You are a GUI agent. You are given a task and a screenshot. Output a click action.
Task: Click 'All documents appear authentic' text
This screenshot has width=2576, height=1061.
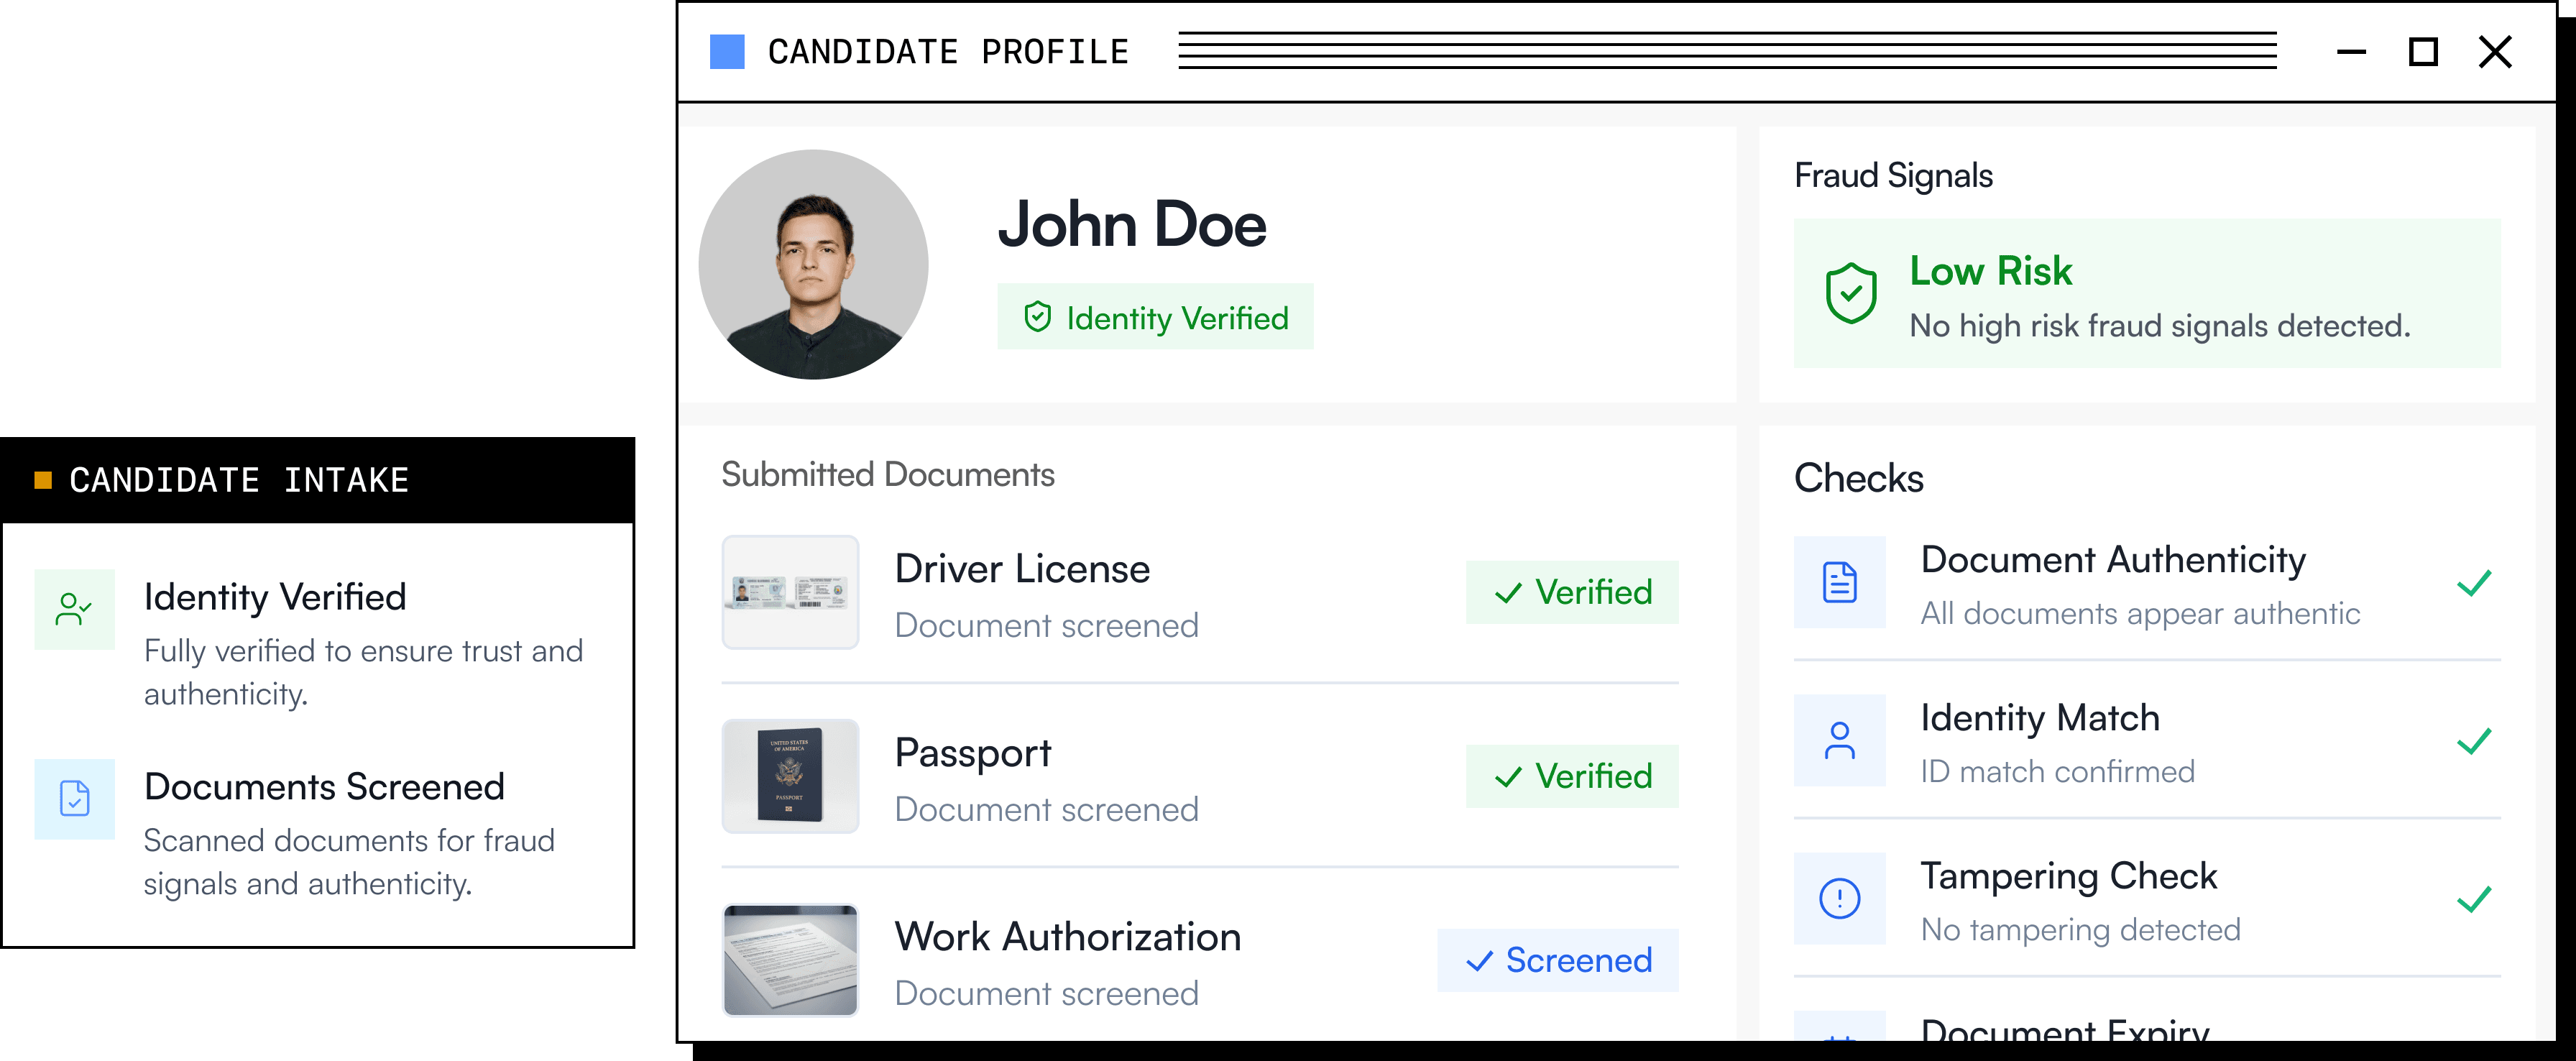click(x=2140, y=614)
